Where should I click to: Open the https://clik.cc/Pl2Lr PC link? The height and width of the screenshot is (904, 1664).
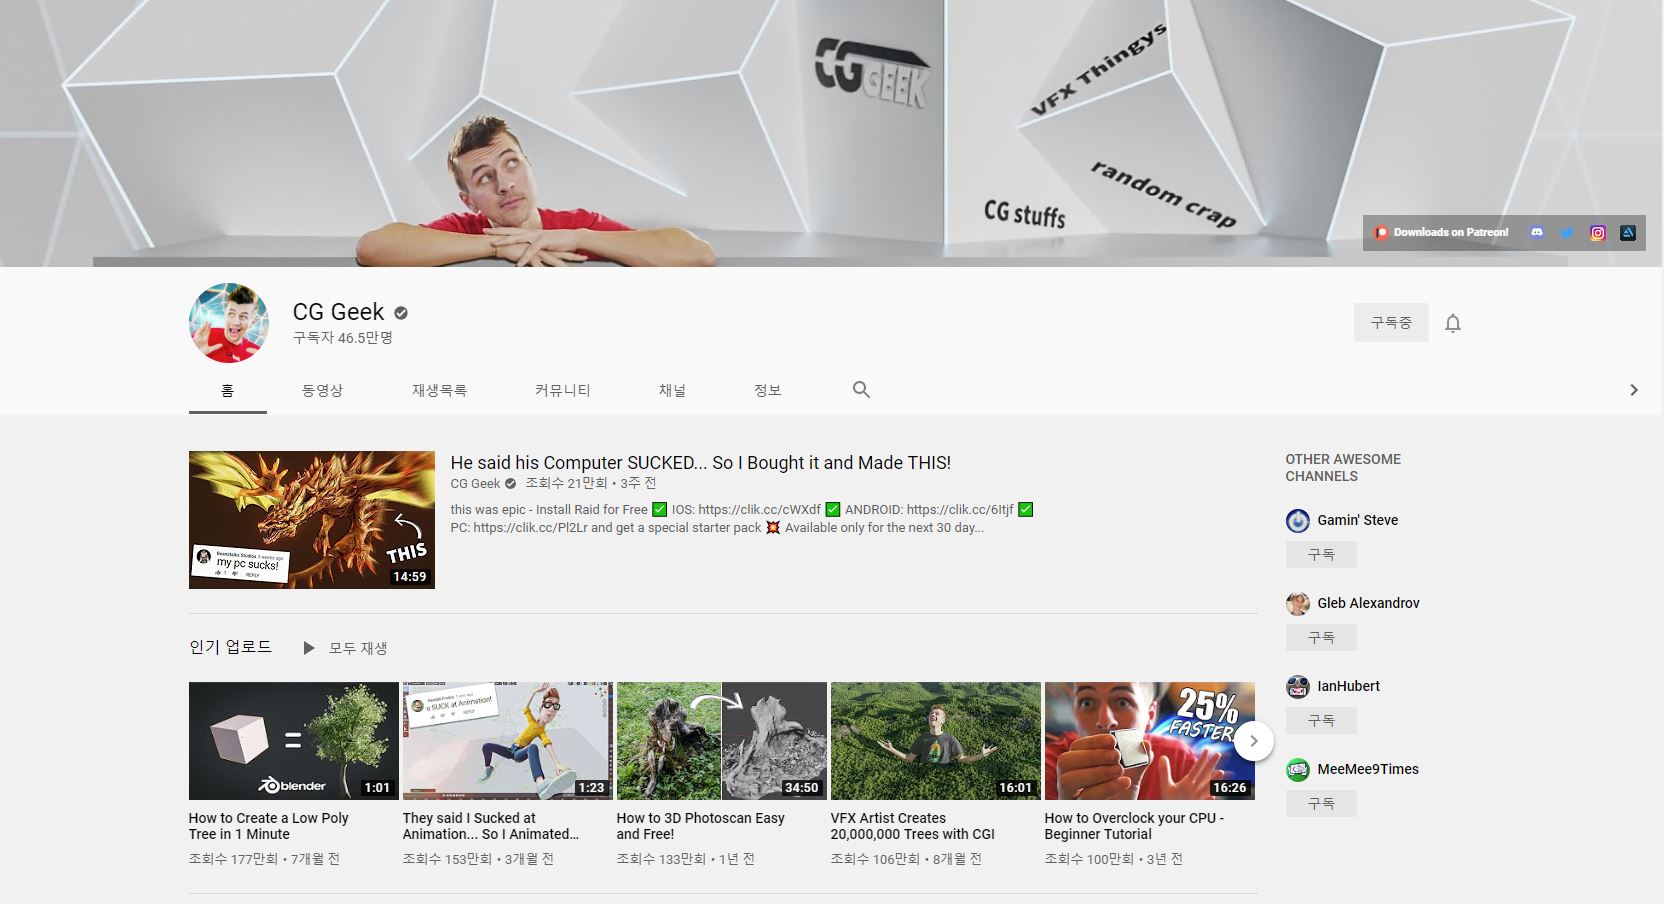[x=530, y=528]
